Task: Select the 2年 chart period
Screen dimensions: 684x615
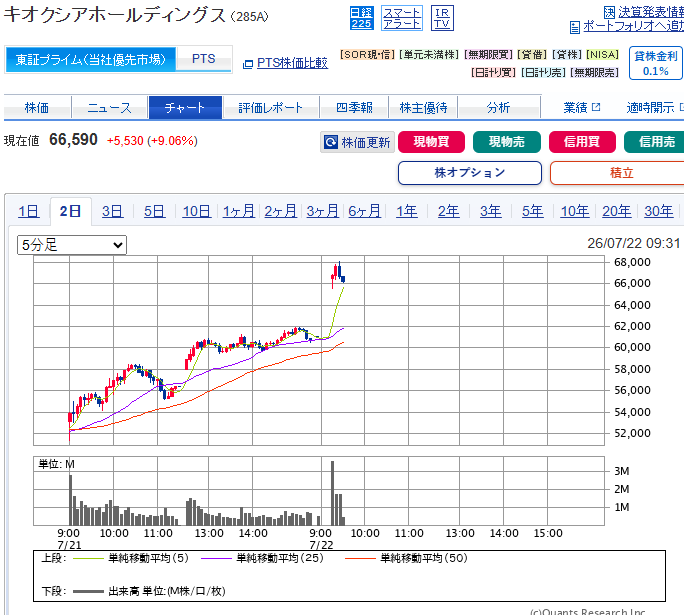Action: [448, 212]
